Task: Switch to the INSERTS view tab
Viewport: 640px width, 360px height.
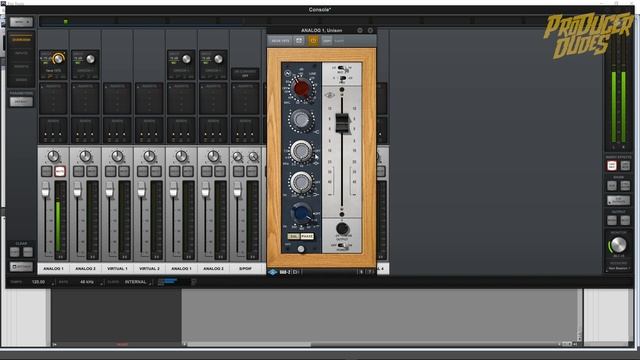Action: (x=21, y=66)
